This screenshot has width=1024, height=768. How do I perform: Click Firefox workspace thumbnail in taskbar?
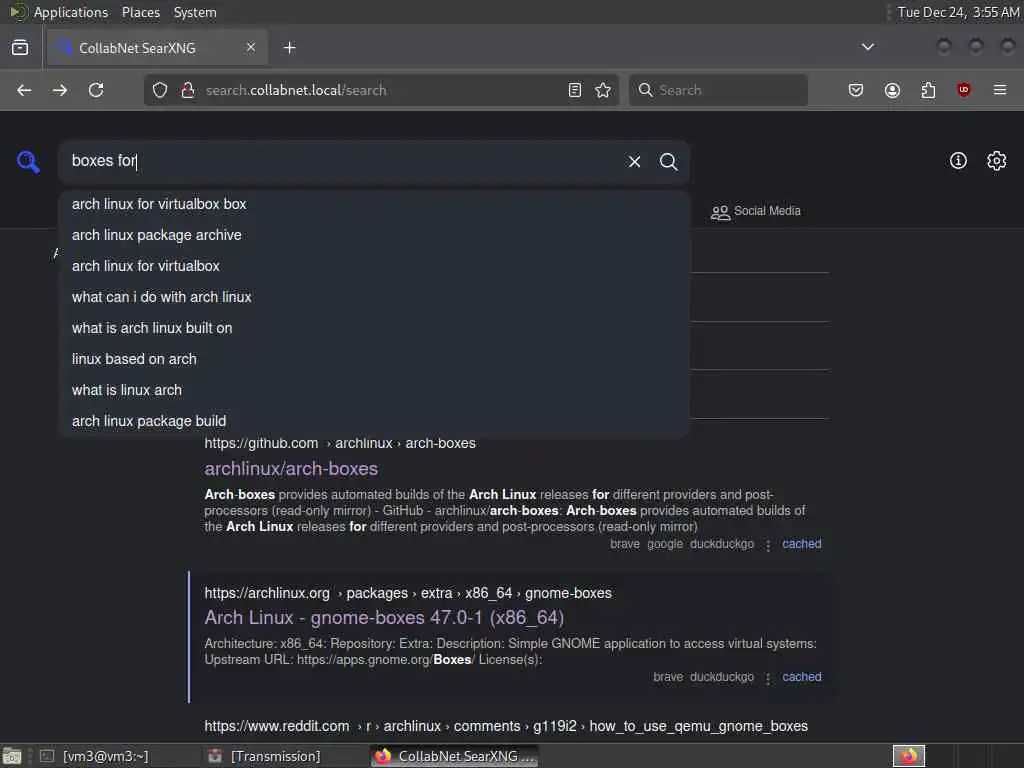click(908, 756)
